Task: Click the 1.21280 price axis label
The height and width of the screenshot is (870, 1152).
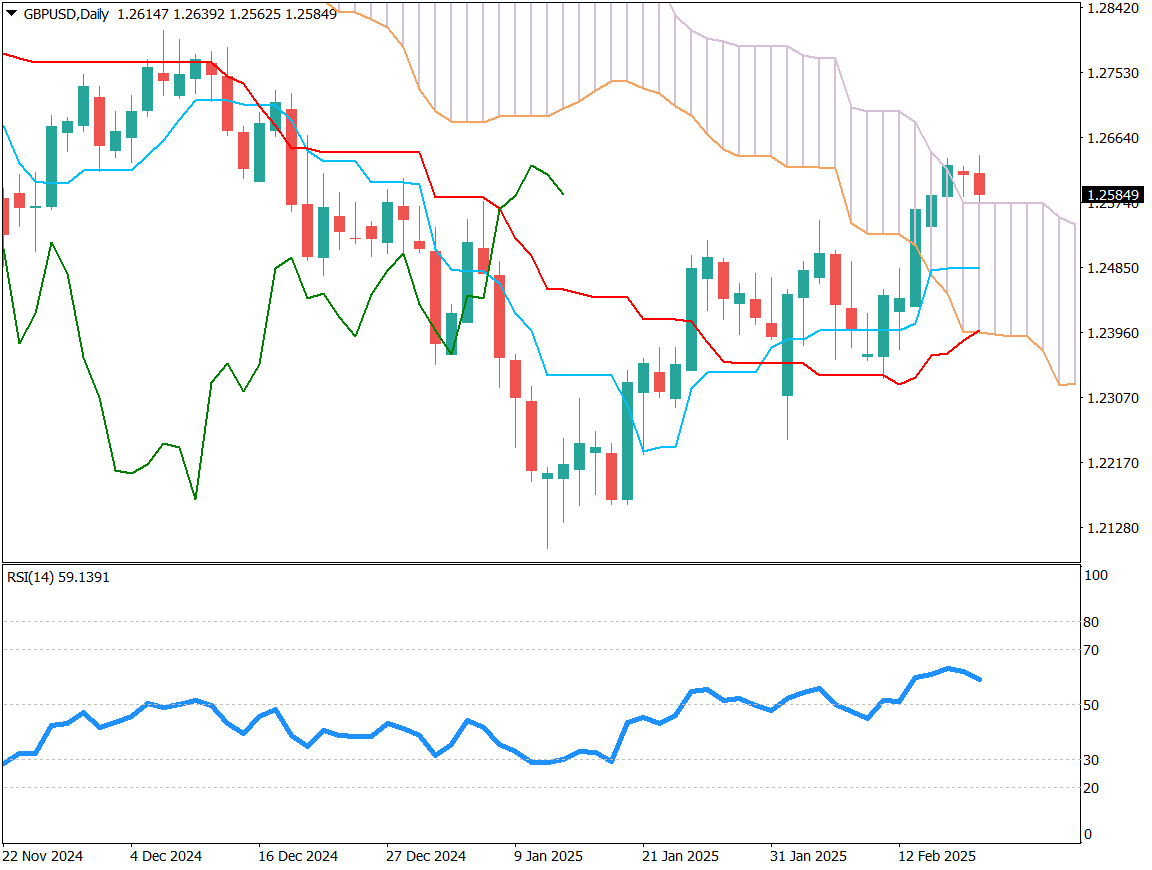Action: pos(1112,528)
